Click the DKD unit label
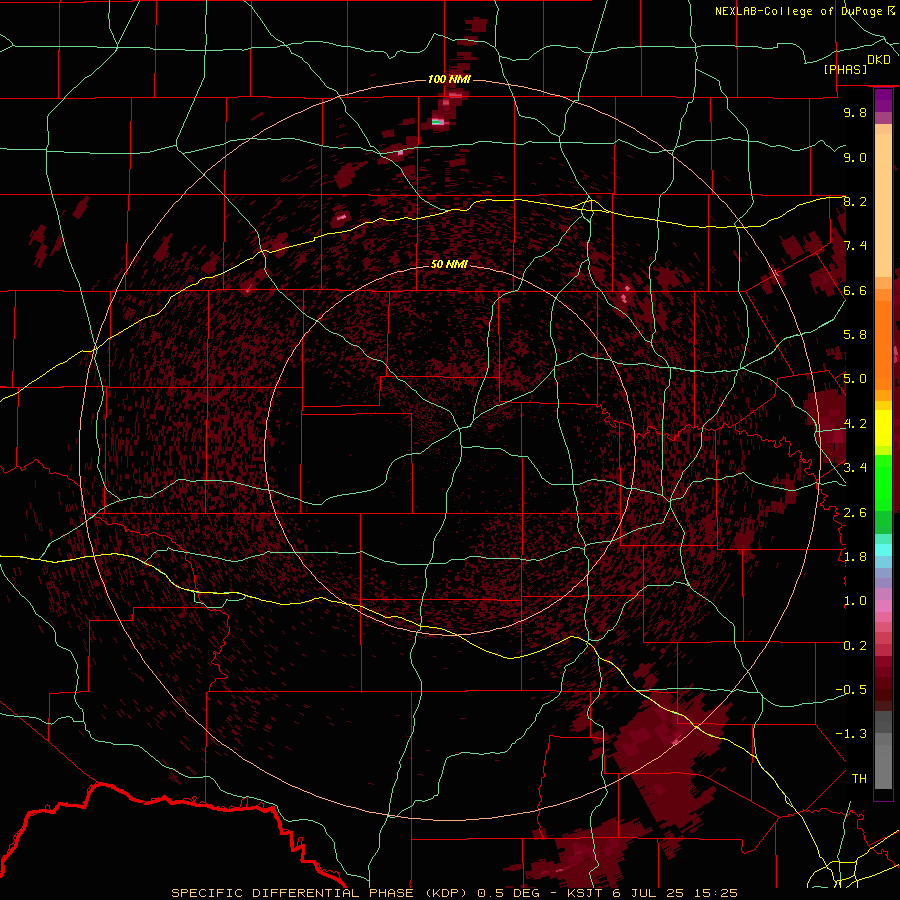 coord(878,59)
